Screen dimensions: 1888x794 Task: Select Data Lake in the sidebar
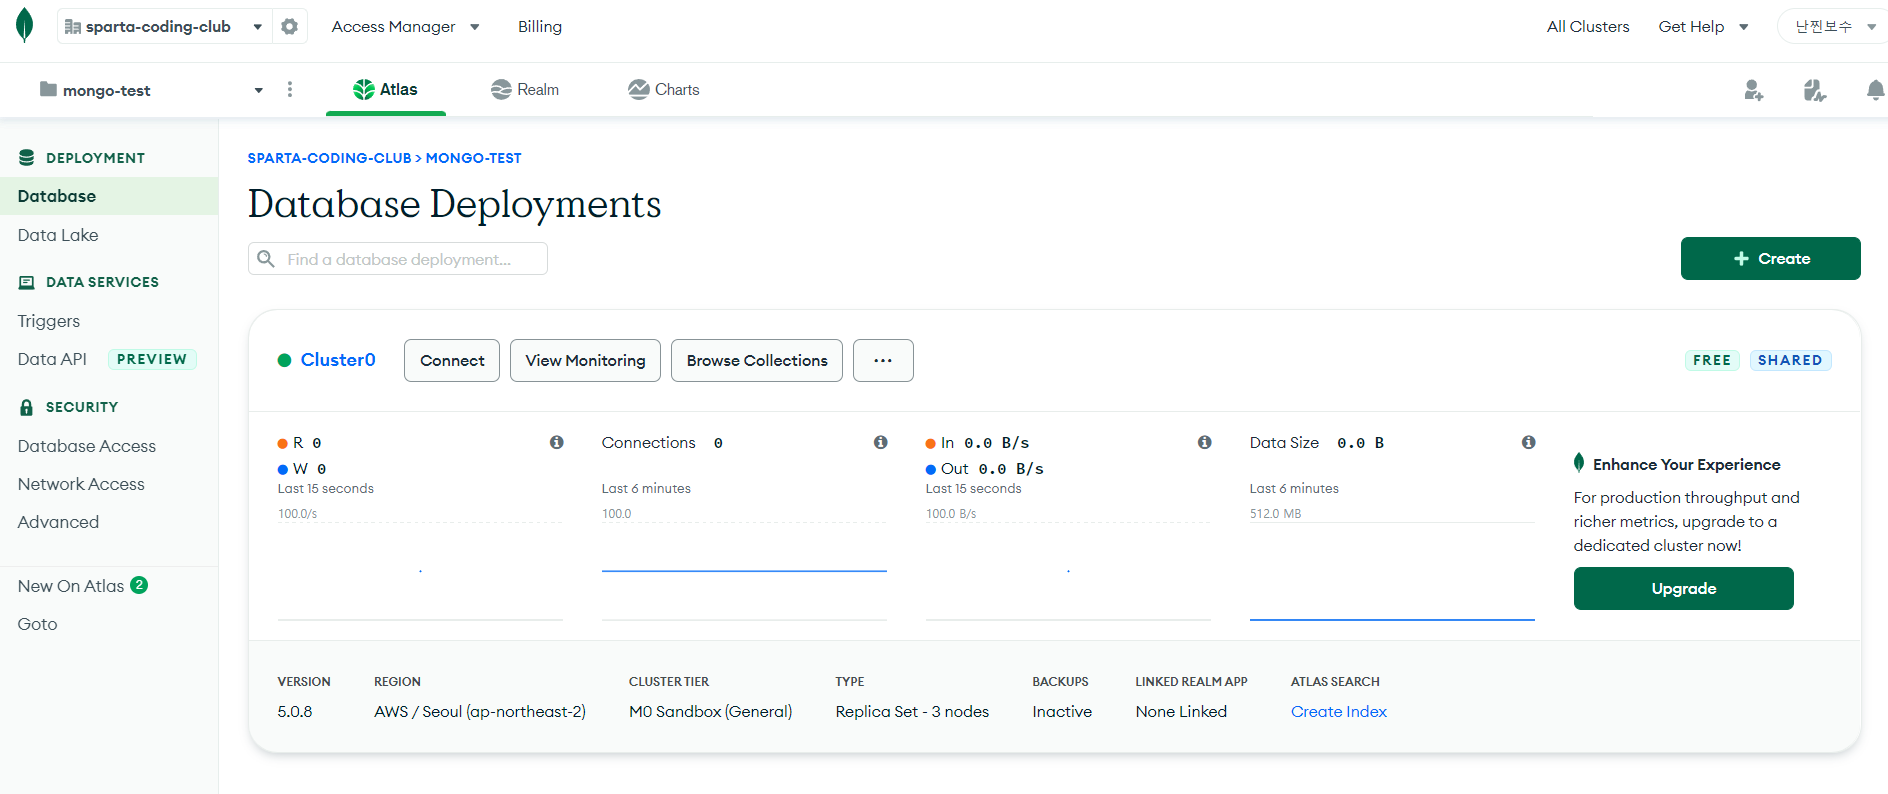(x=58, y=235)
